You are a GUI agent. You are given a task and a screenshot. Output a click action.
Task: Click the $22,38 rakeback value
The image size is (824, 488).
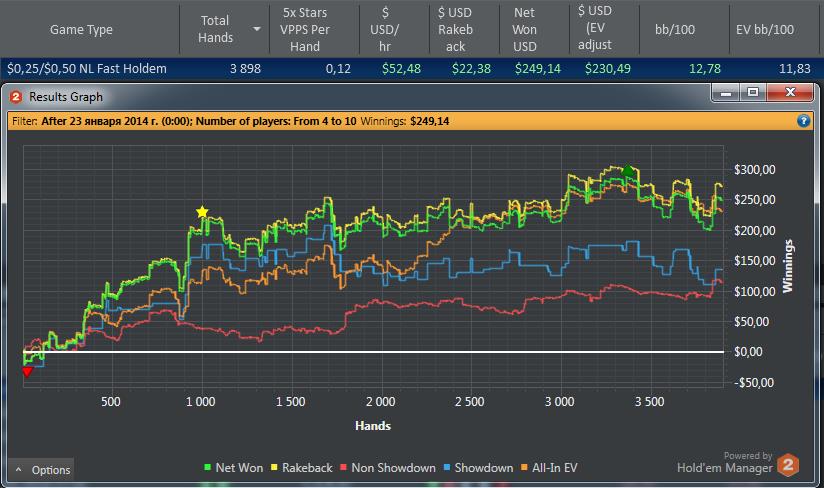coord(471,69)
